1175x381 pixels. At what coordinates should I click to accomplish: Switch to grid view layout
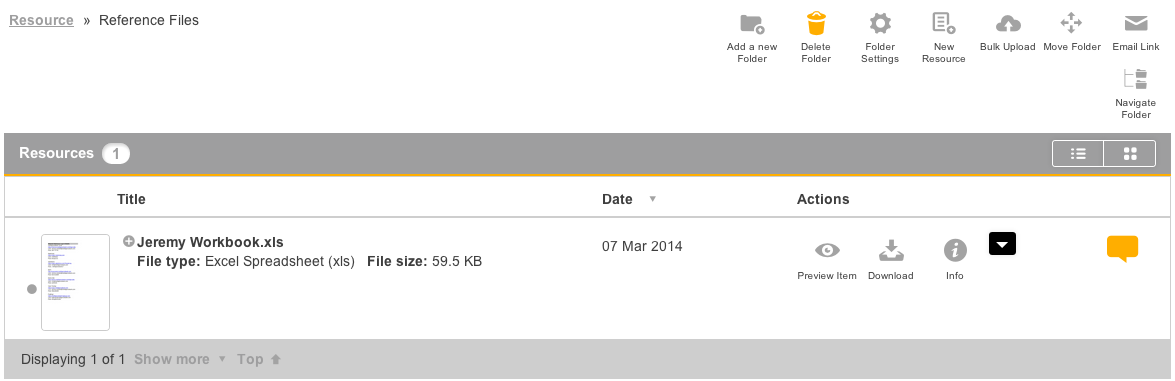pos(1130,154)
